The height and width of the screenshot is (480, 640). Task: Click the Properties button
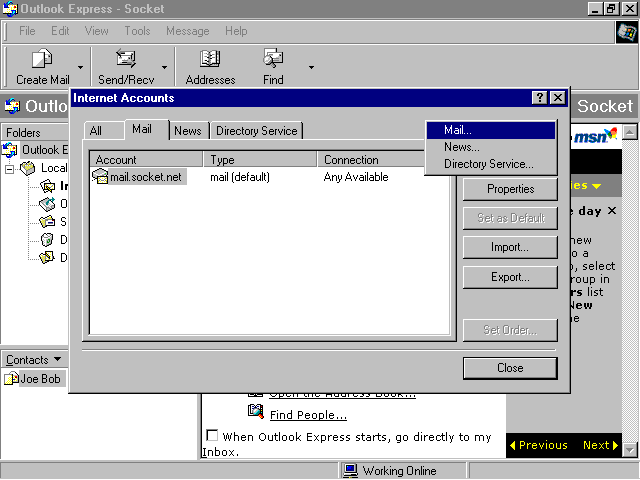pyautogui.click(x=510, y=189)
